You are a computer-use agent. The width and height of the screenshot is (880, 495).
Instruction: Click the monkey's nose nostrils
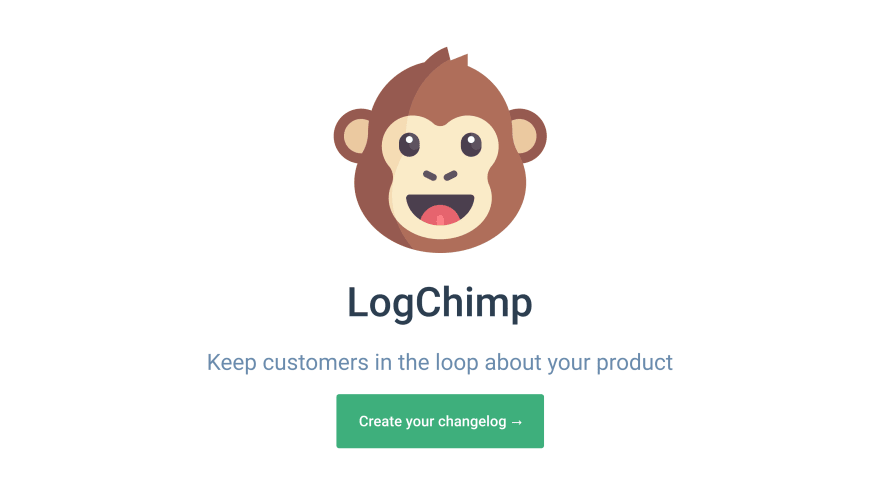point(440,176)
